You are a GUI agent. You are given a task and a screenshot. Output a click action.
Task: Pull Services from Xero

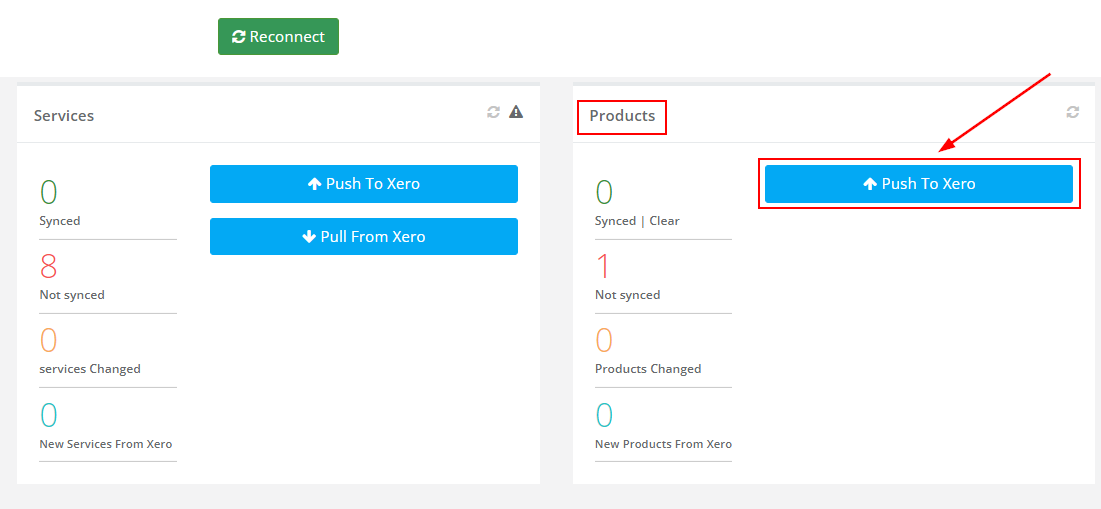364,237
